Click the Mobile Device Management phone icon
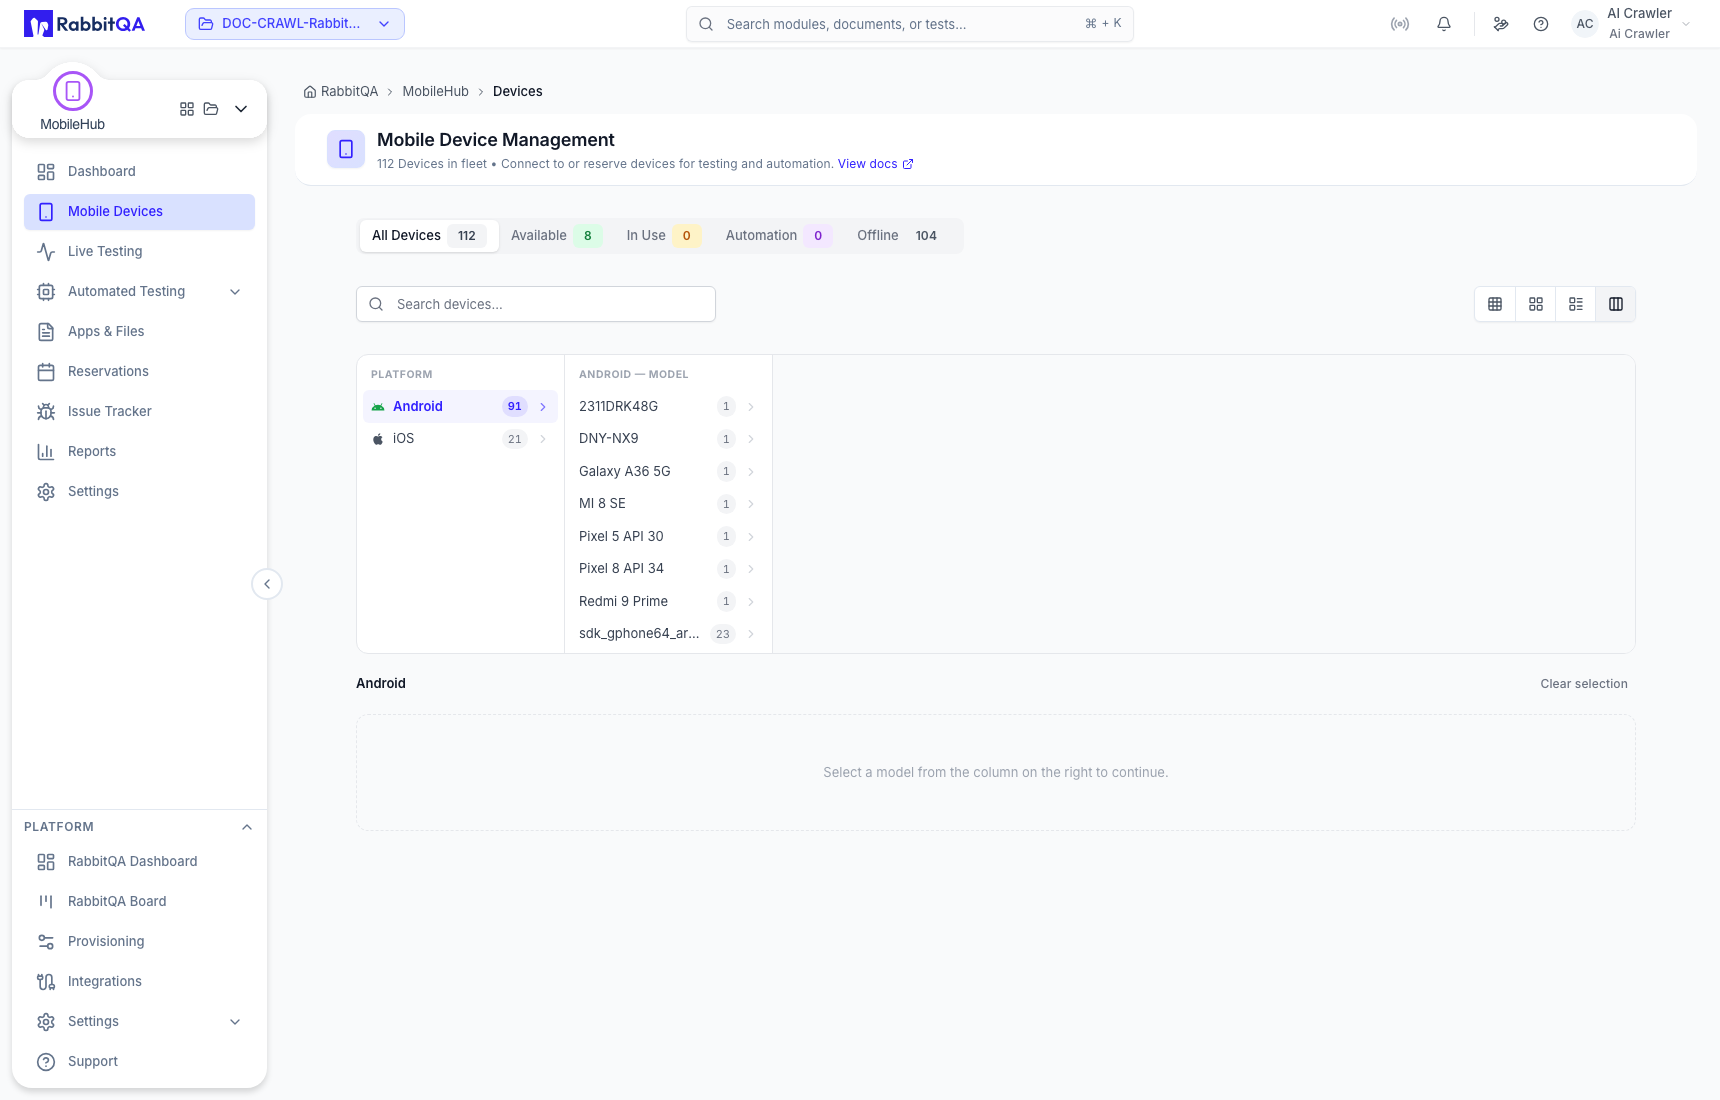1720x1100 pixels. coord(346,149)
